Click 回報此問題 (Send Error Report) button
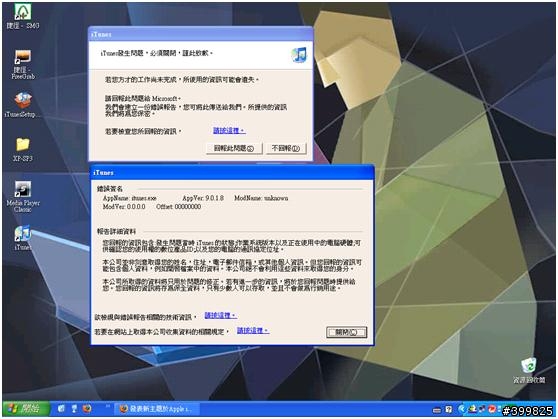 tap(234, 148)
